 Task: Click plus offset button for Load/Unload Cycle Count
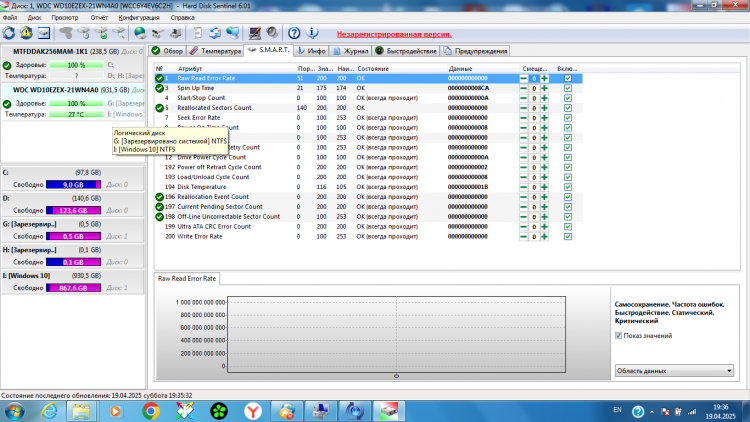pyautogui.click(x=544, y=177)
